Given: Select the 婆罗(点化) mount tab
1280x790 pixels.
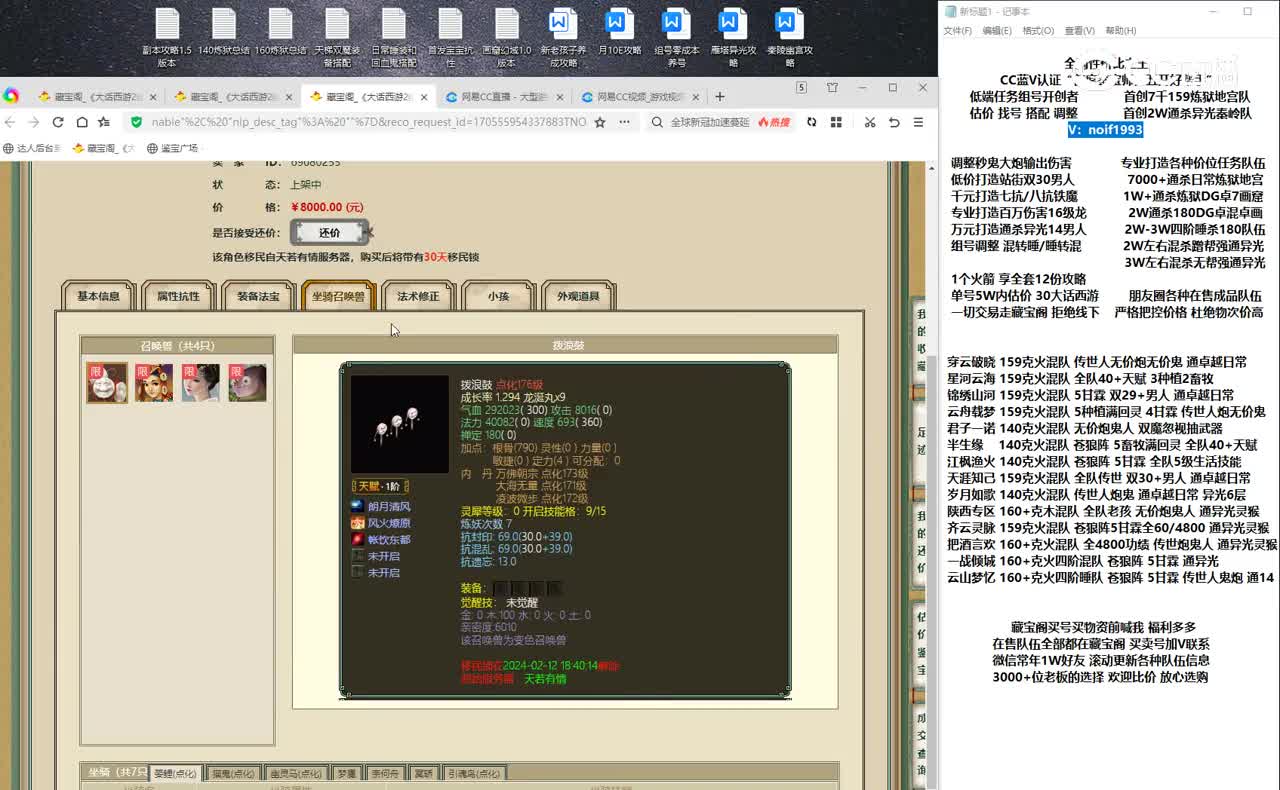Looking at the screenshot, I should tap(176, 773).
